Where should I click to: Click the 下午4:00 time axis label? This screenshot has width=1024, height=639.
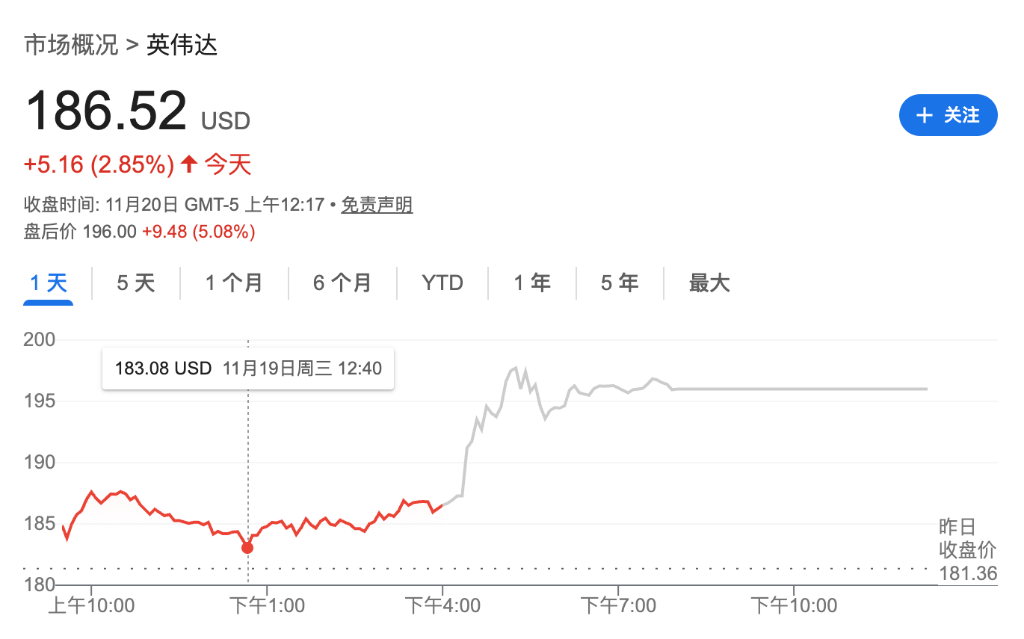(x=442, y=605)
